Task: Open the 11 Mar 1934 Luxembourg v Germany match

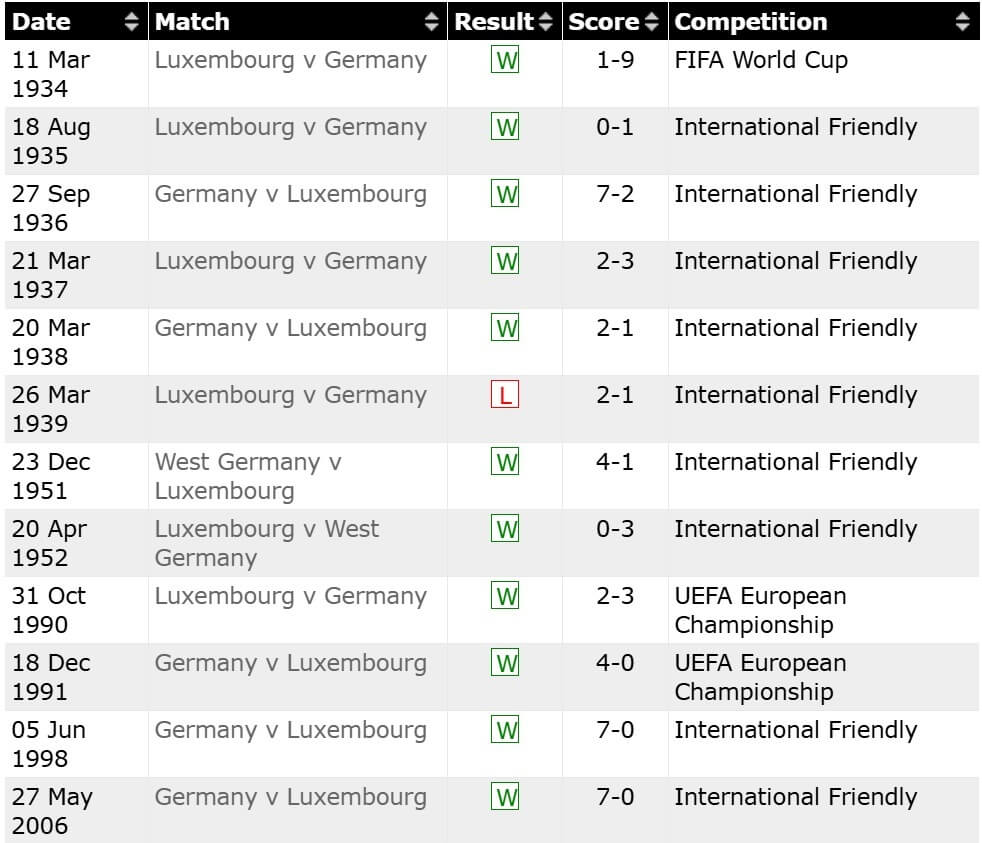Action: tap(290, 60)
